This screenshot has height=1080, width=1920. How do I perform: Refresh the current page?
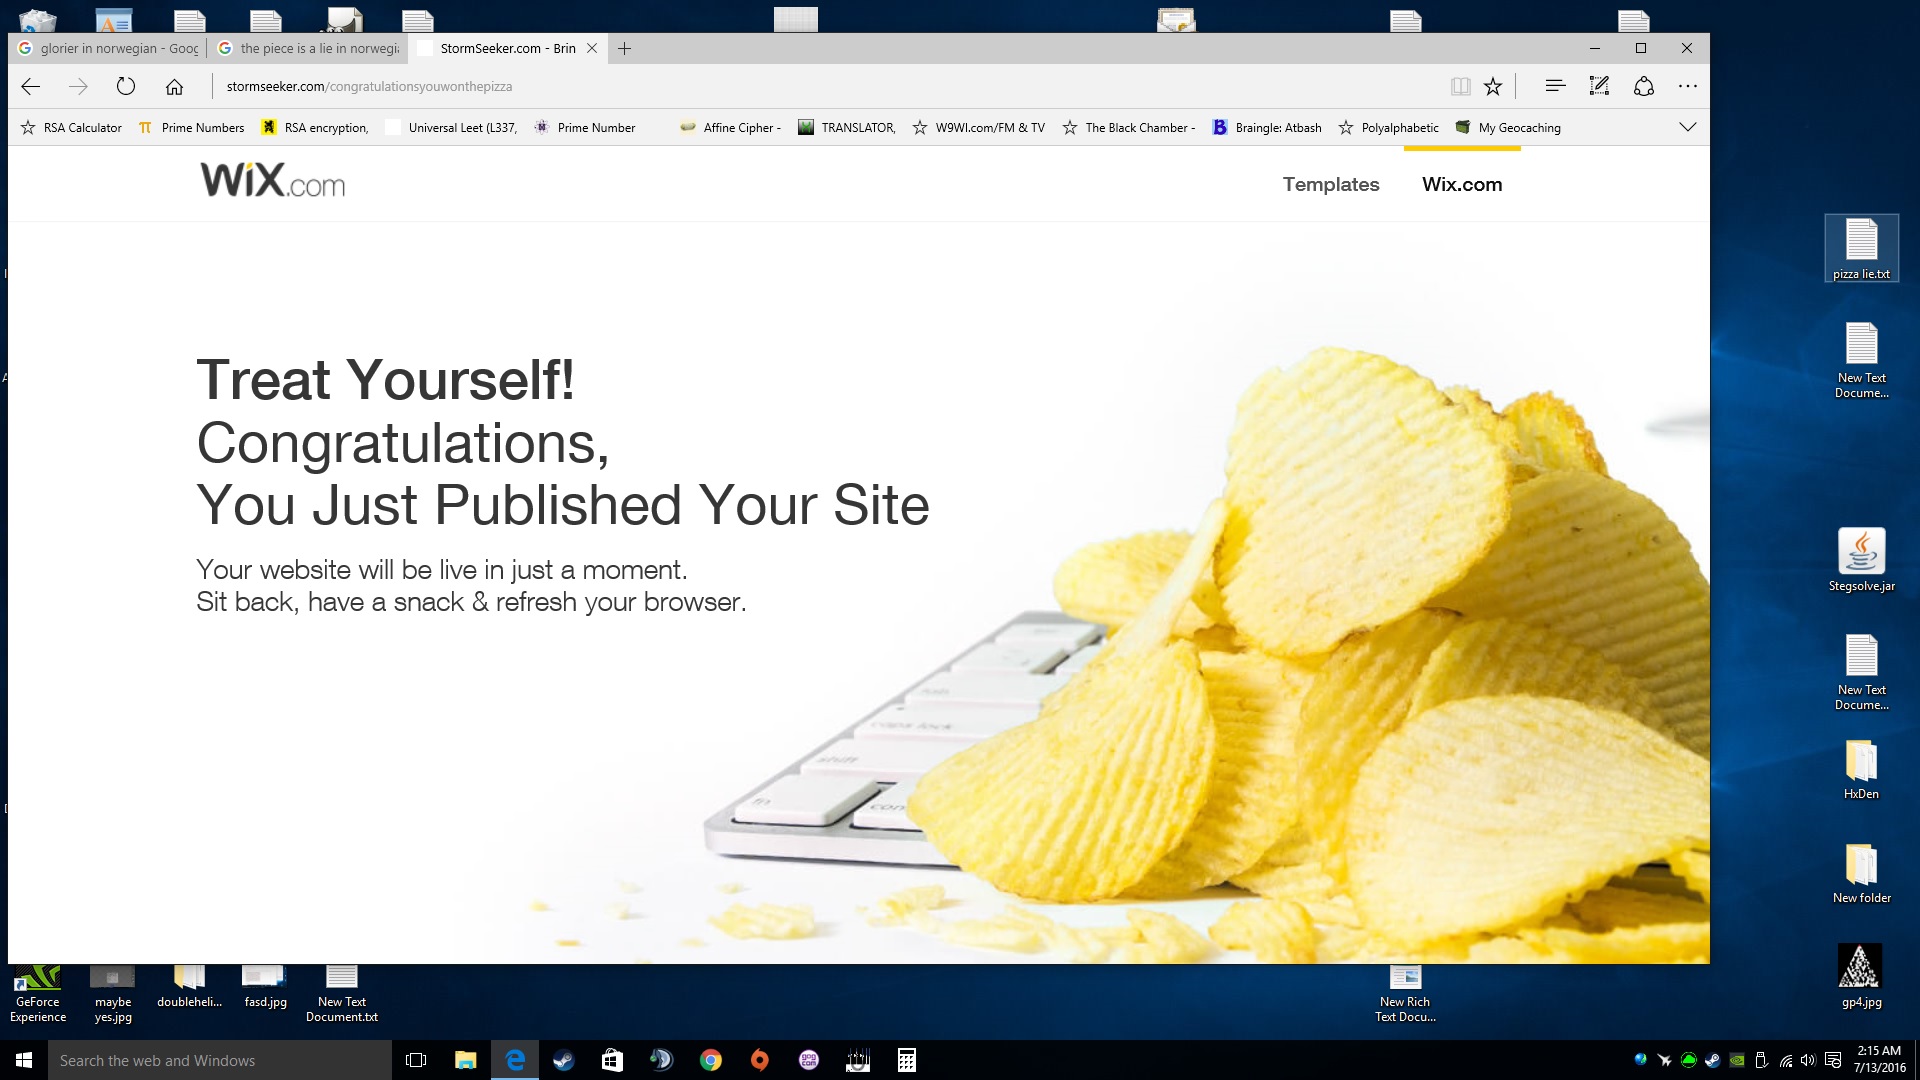[x=125, y=87]
